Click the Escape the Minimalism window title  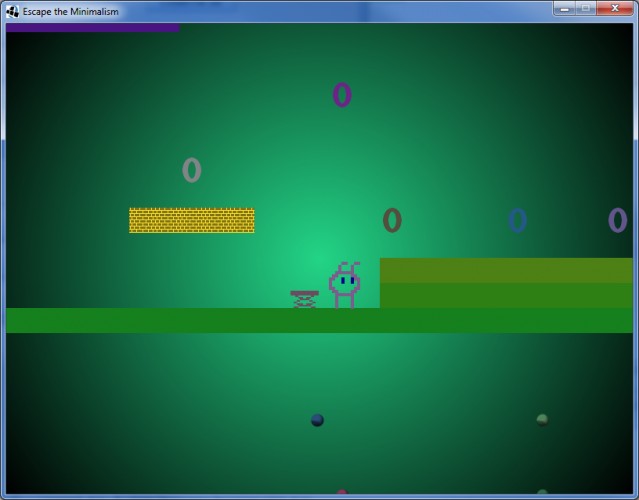[x=71, y=11]
